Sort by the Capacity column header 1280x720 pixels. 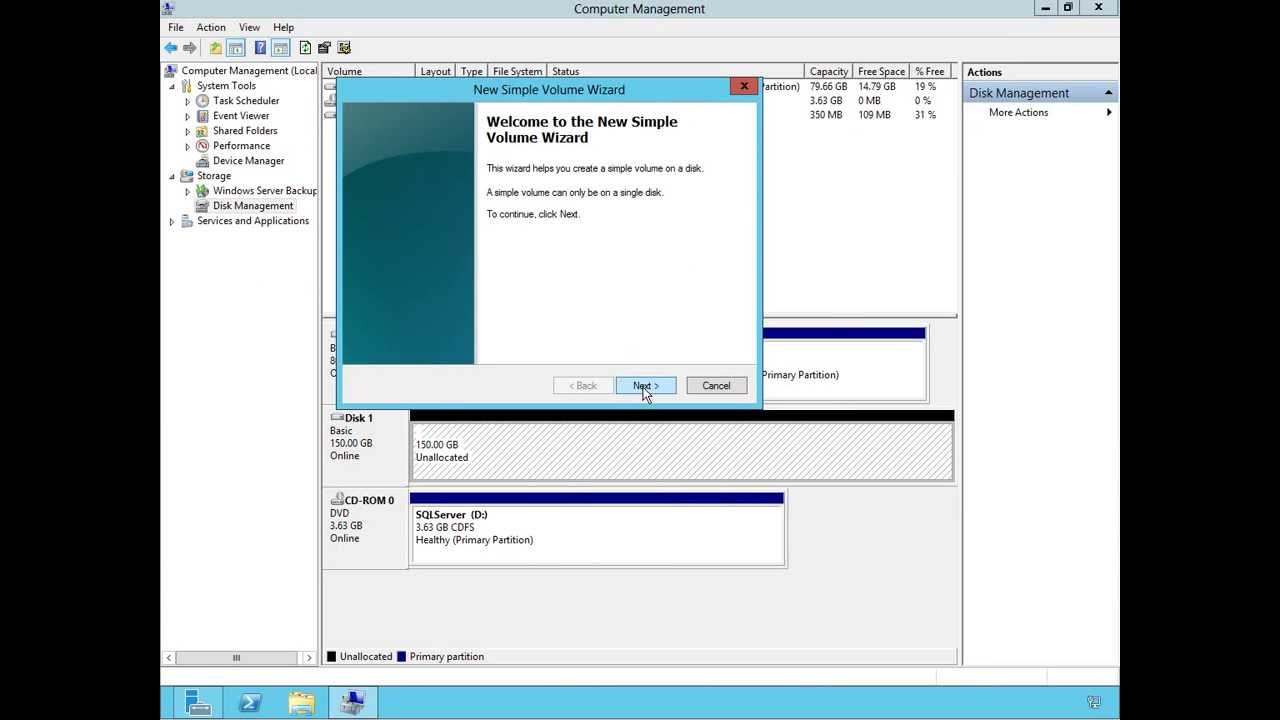pos(829,72)
